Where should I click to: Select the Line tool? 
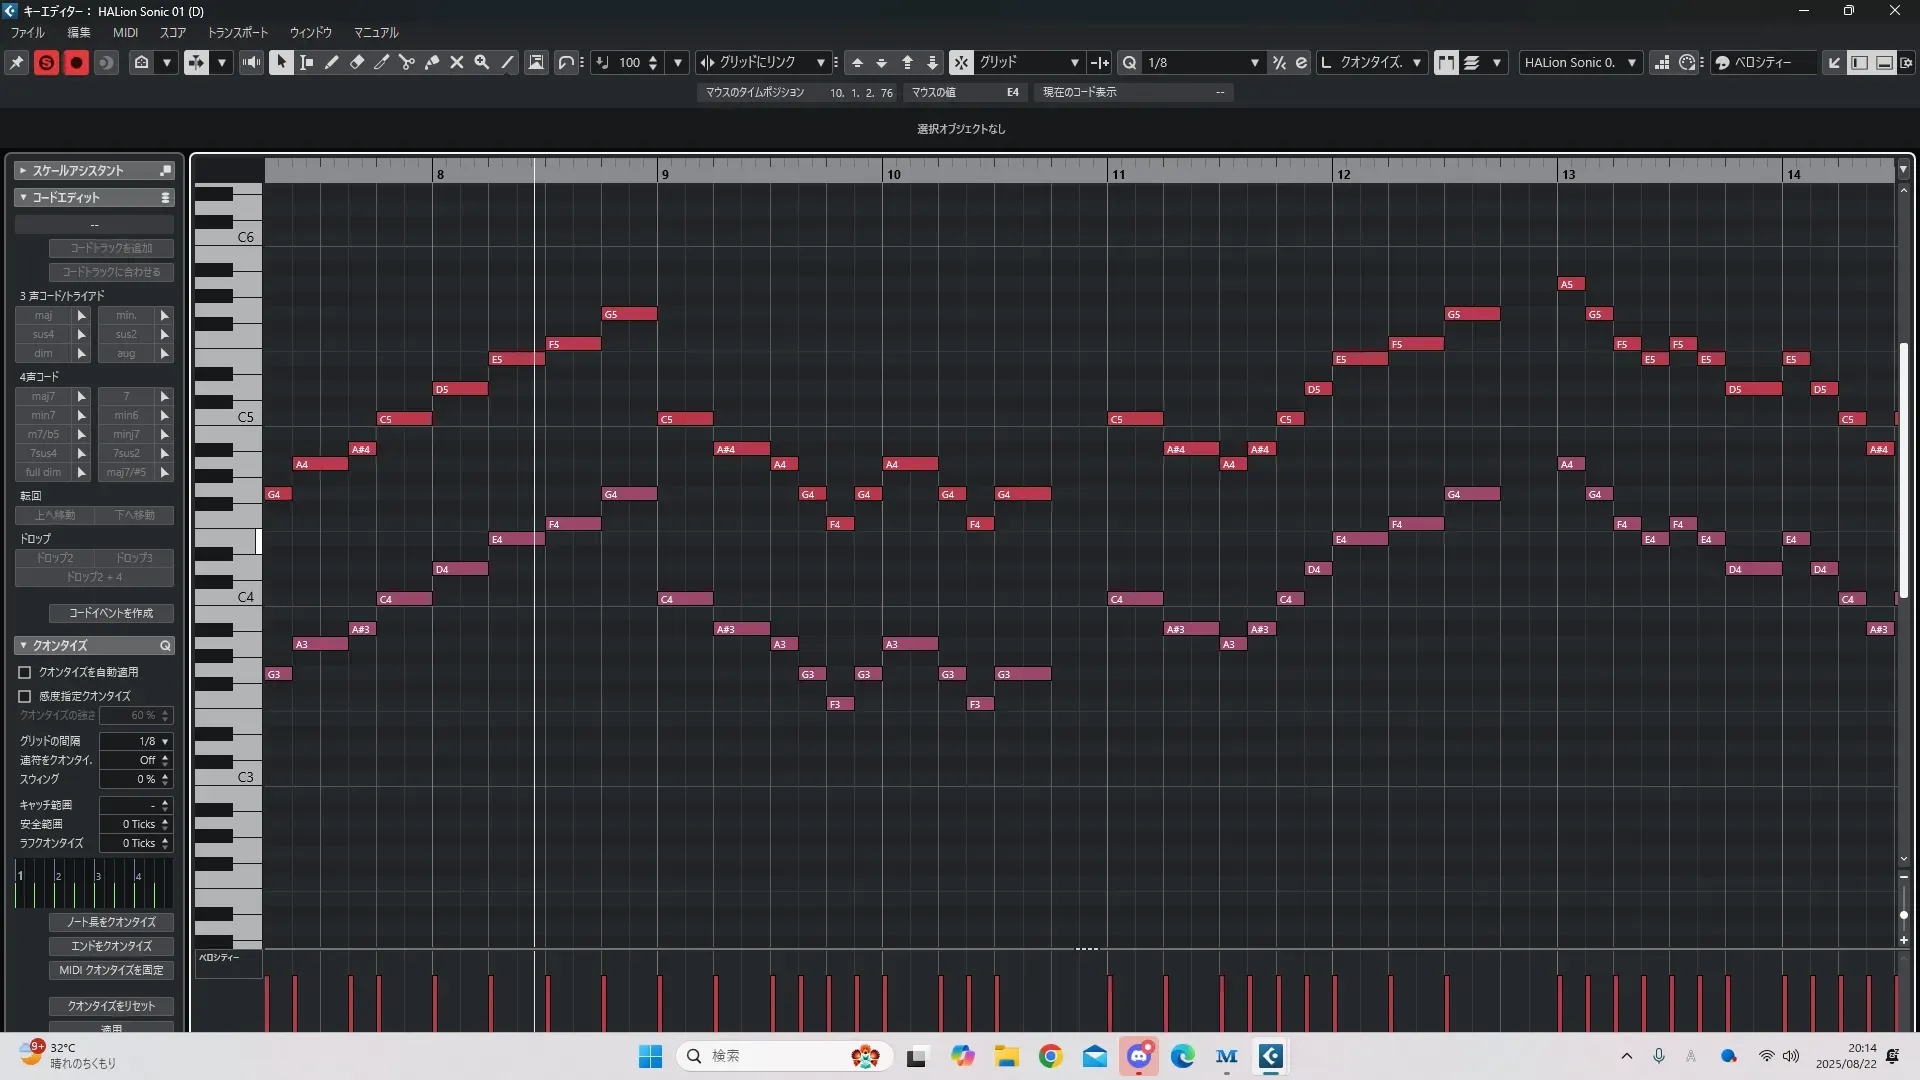[x=507, y=62]
